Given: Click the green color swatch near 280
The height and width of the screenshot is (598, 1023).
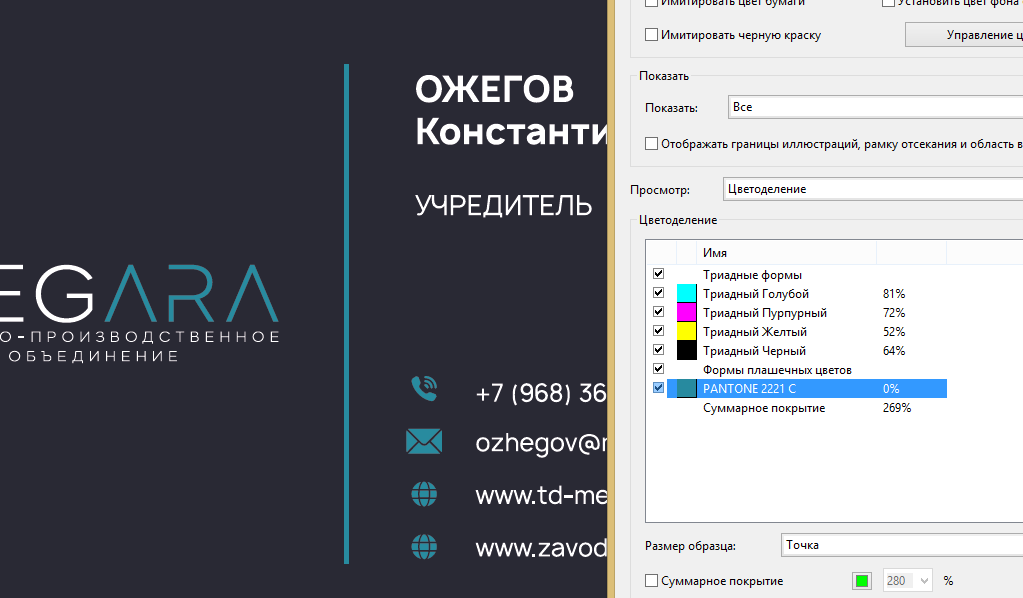Looking at the screenshot, I should (861, 580).
